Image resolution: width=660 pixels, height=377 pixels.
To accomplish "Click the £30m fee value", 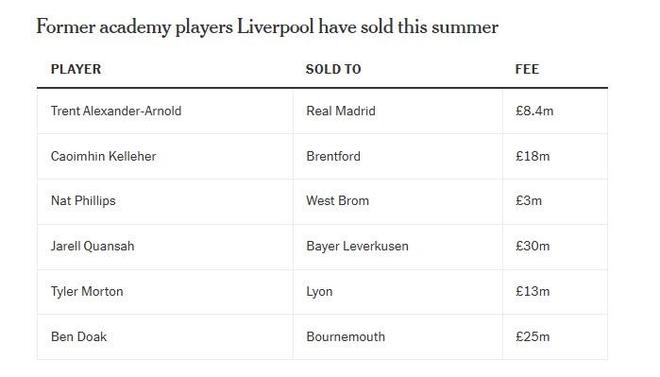I will point(533,246).
